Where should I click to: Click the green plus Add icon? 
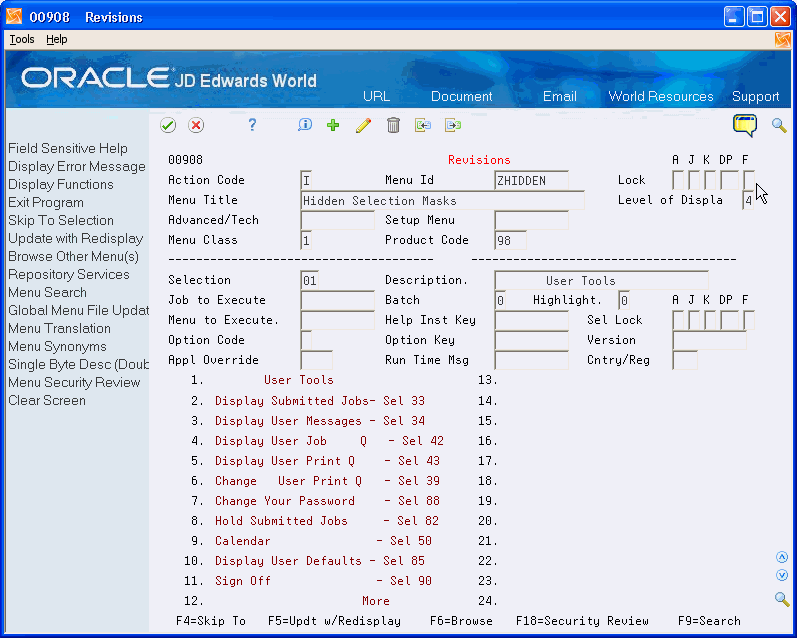tap(333, 125)
